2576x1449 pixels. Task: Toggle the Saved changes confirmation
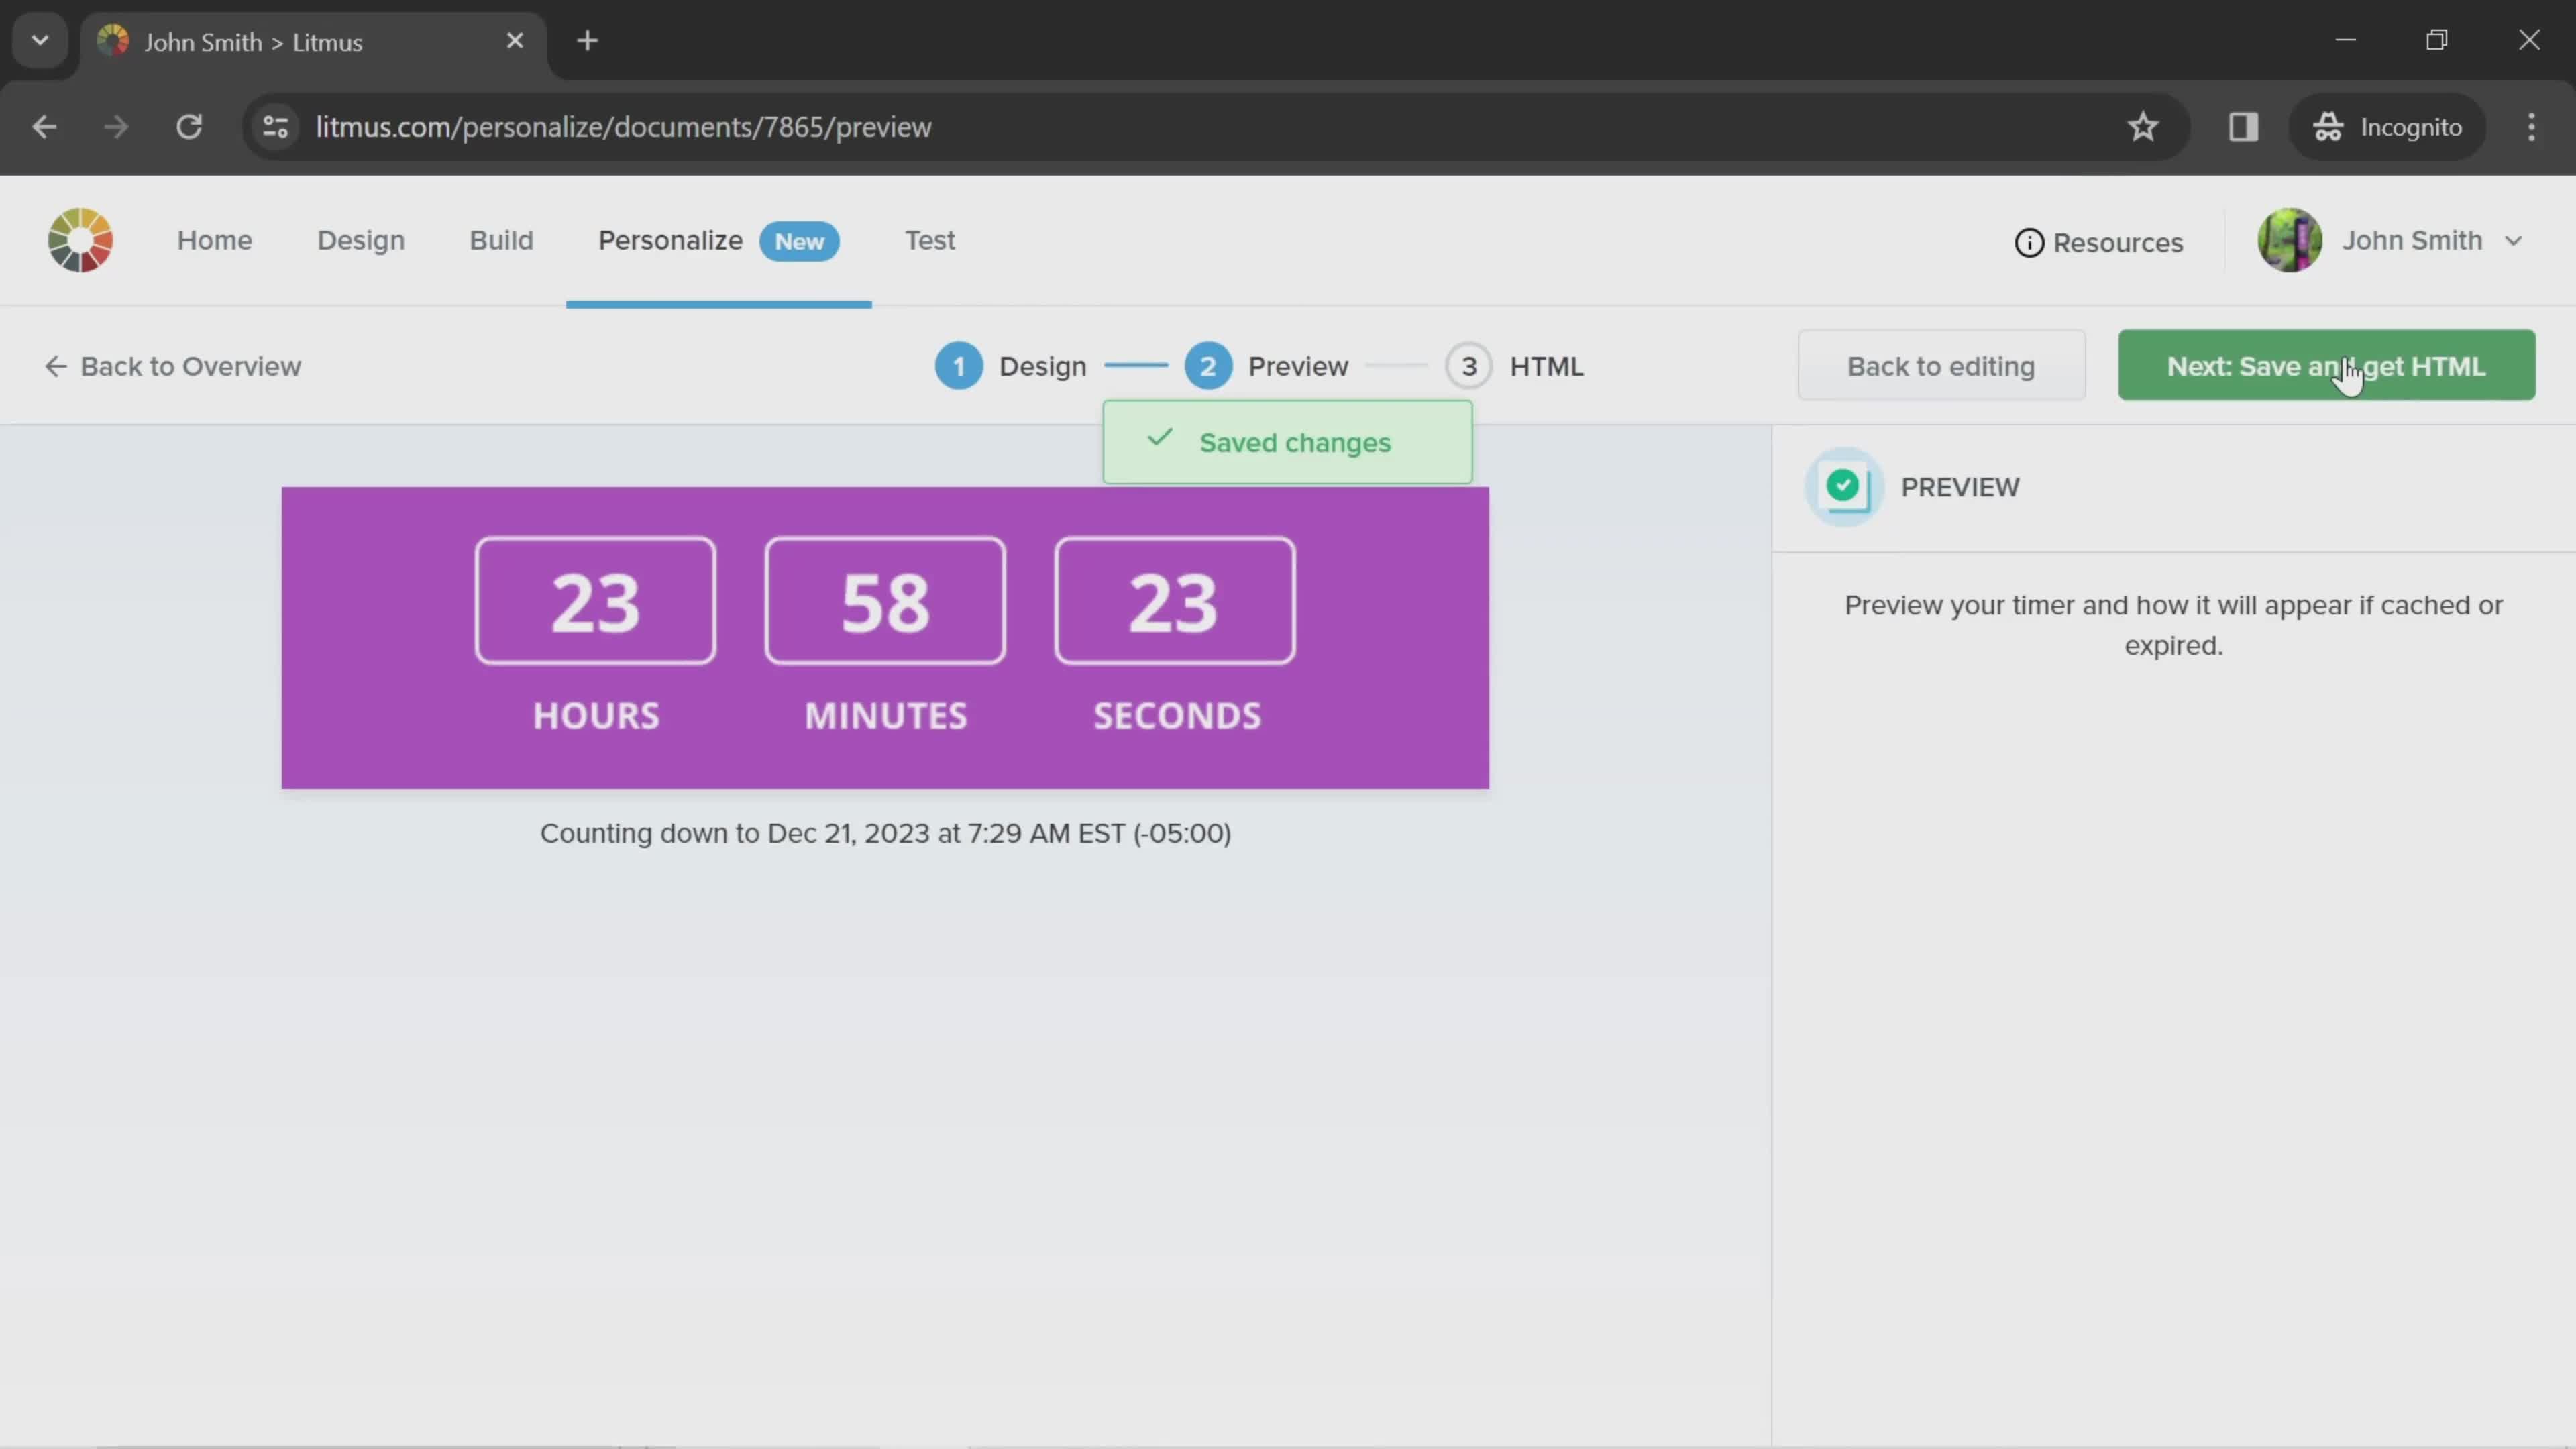[x=1286, y=442]
